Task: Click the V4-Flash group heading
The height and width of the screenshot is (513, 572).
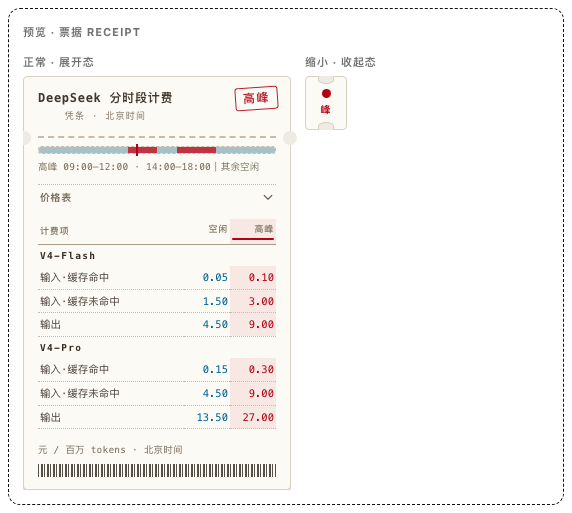Action: (67, 256)
